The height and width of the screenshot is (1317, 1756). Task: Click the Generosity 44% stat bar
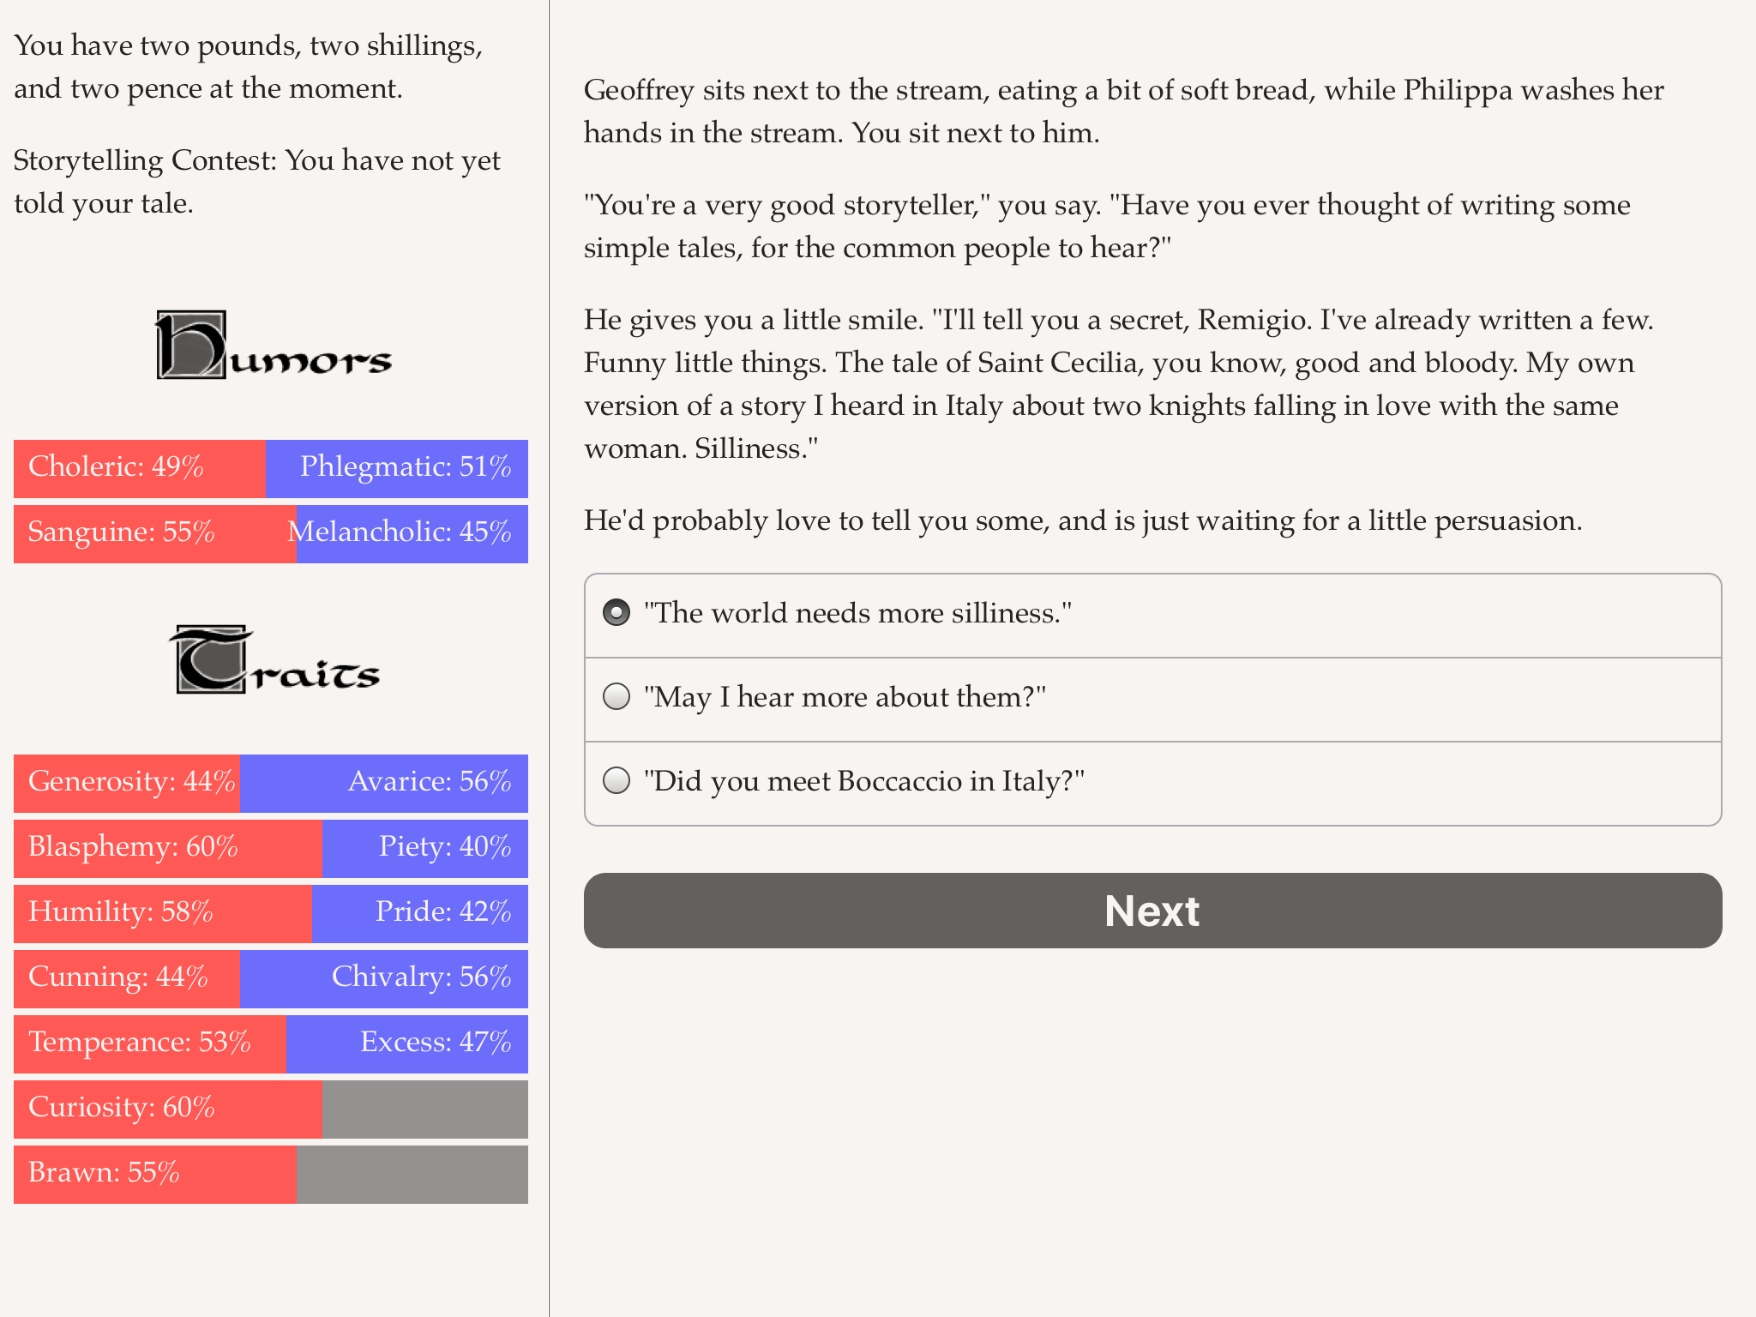(x=127, y=783)
